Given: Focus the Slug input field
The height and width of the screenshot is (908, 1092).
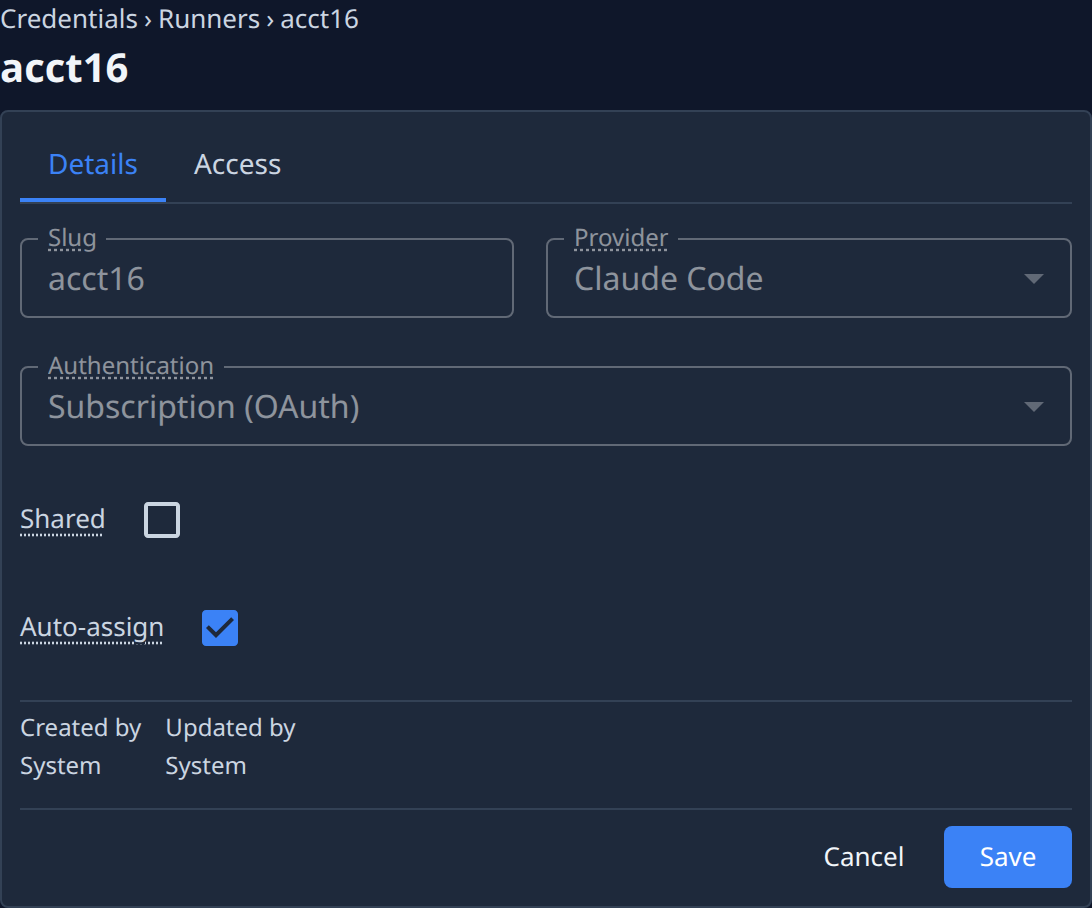Looking at the screenshot, I should [x=267, y=279].
